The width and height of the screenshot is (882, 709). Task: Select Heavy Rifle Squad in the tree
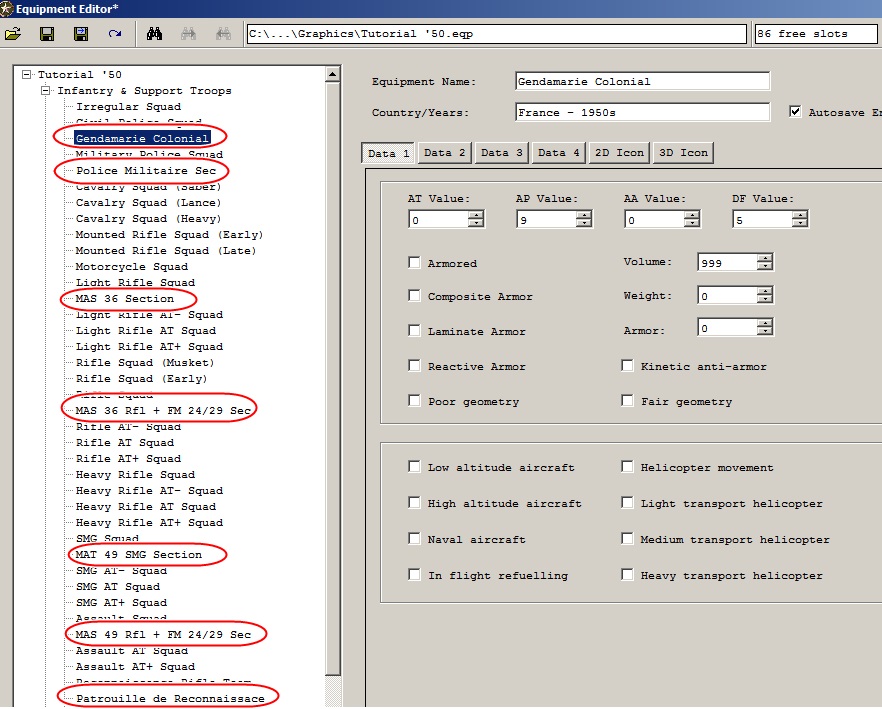(x=135, y=474)
